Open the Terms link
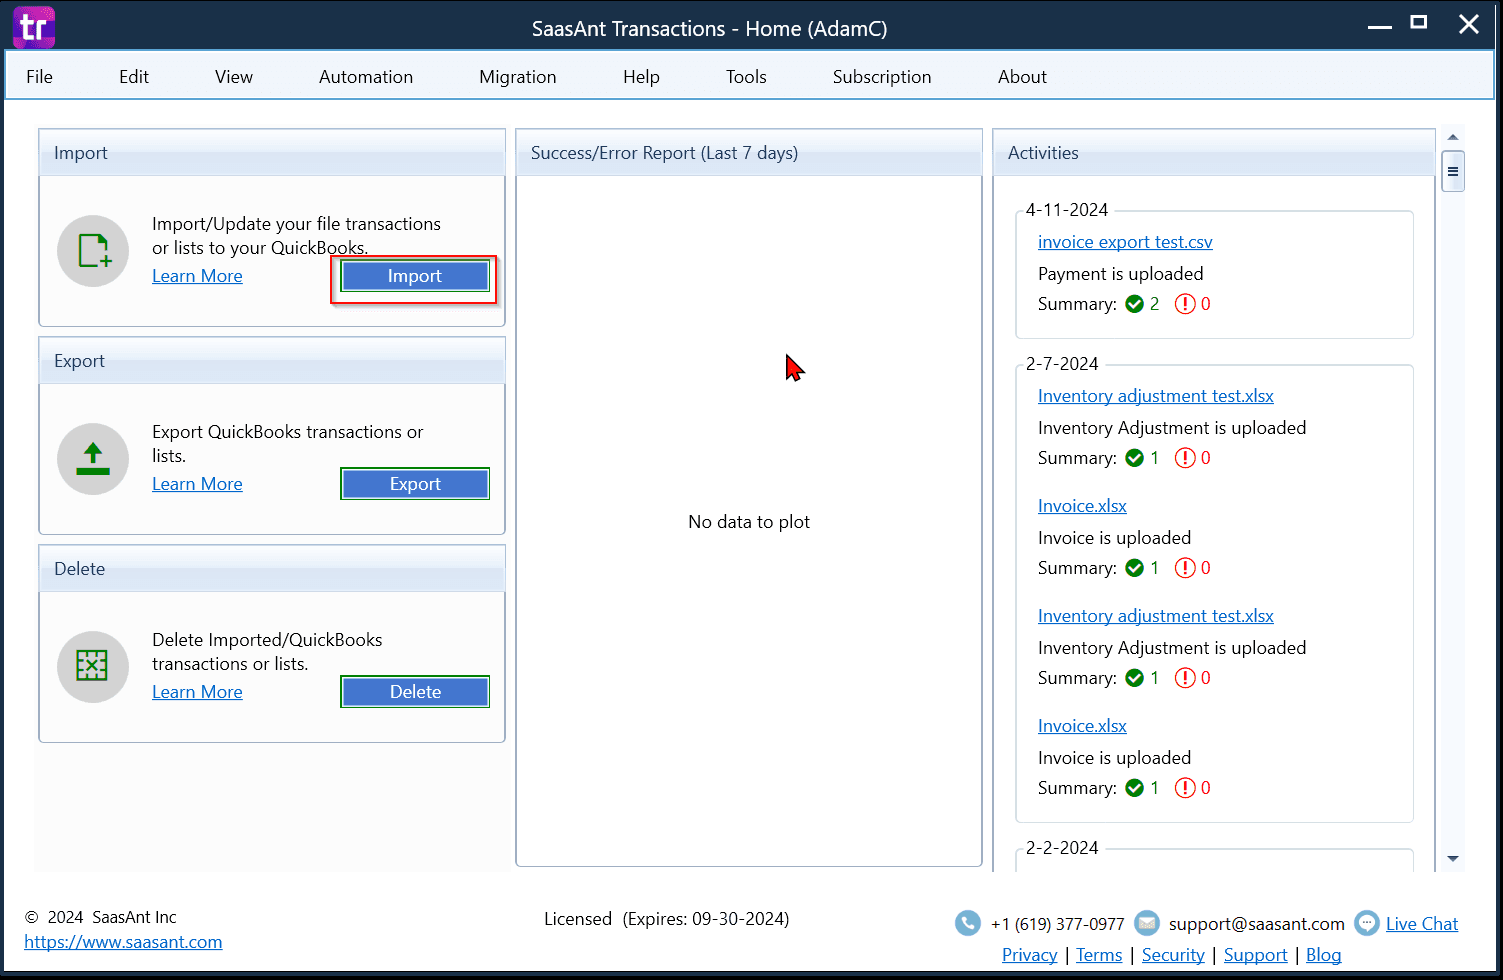 1099,955
